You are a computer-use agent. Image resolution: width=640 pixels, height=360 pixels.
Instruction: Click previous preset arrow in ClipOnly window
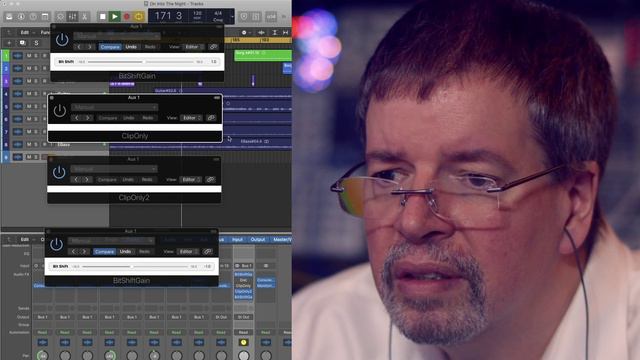(x=77, y=118)
